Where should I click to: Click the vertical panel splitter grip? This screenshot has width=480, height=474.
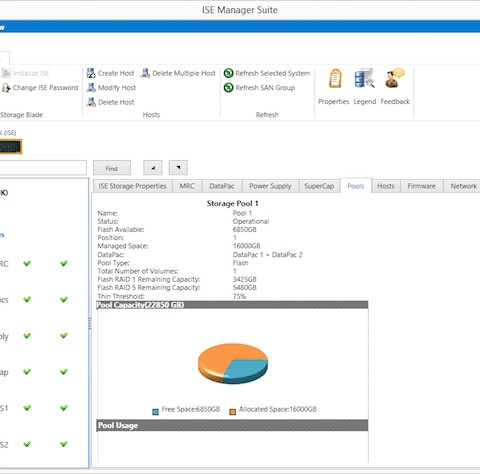(x=90, y=323)
